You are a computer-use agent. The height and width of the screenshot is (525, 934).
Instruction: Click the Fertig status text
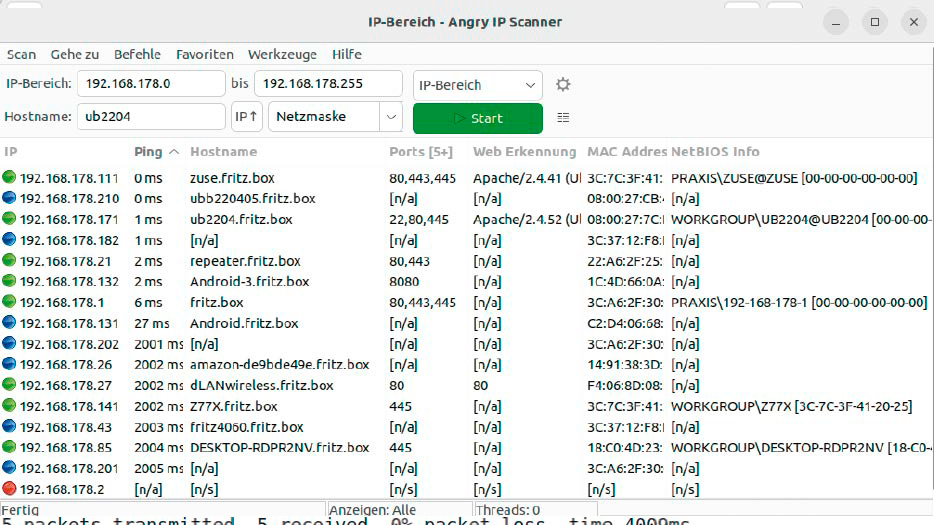pos(20,510)
